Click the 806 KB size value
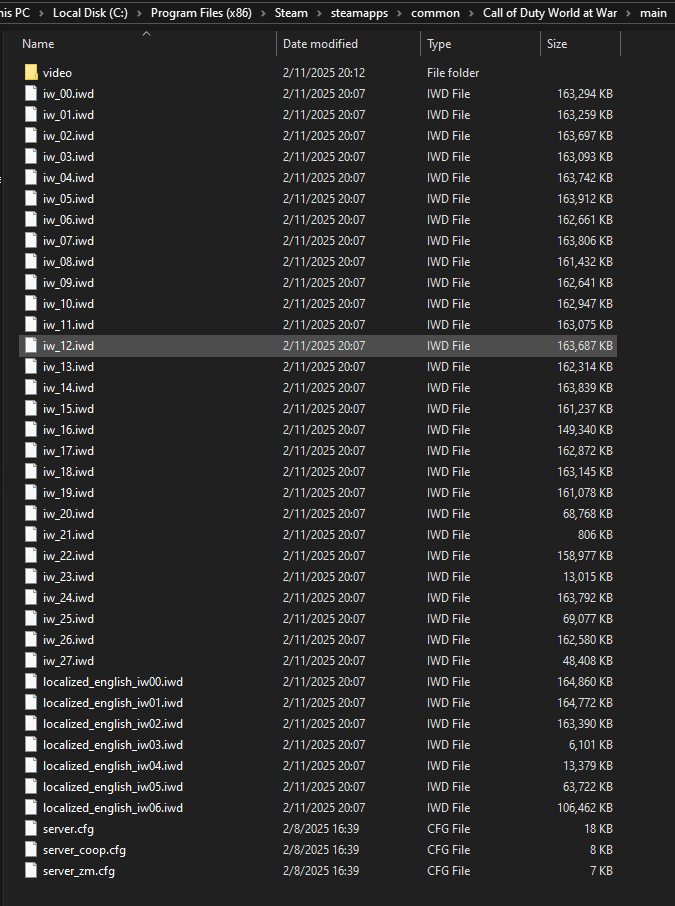Image resolution: width=675 pixels, height=906 pixels. tap(595, 534)
